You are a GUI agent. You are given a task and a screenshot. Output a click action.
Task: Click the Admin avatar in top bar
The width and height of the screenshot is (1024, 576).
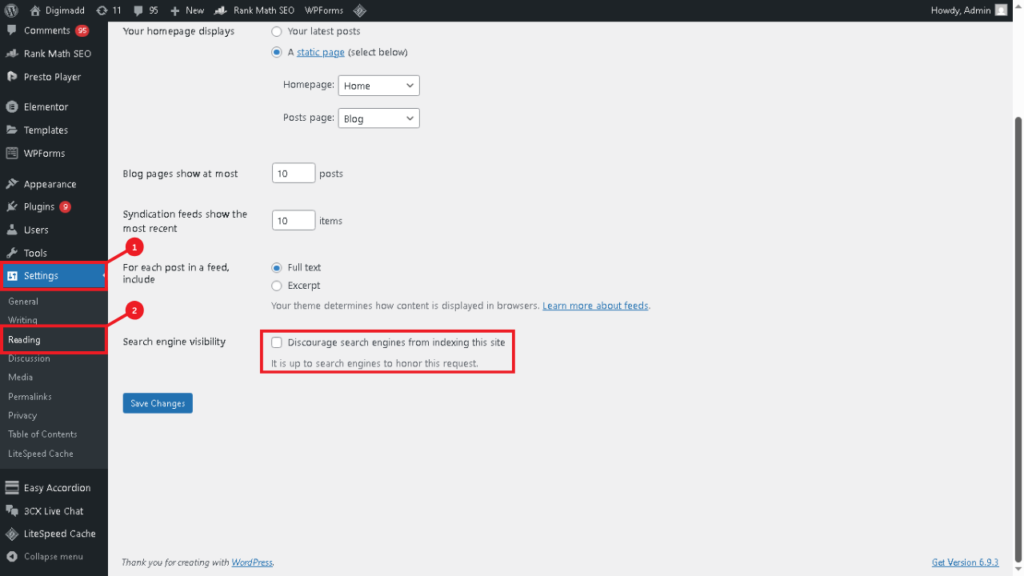coord(1001,10)
